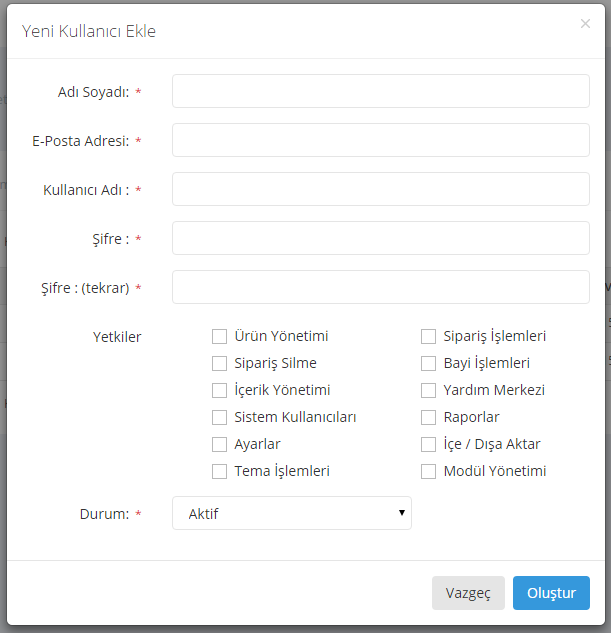
Task: Tick the İçerik Yönetimi checkbox
Action: click(x=219, y=391)
